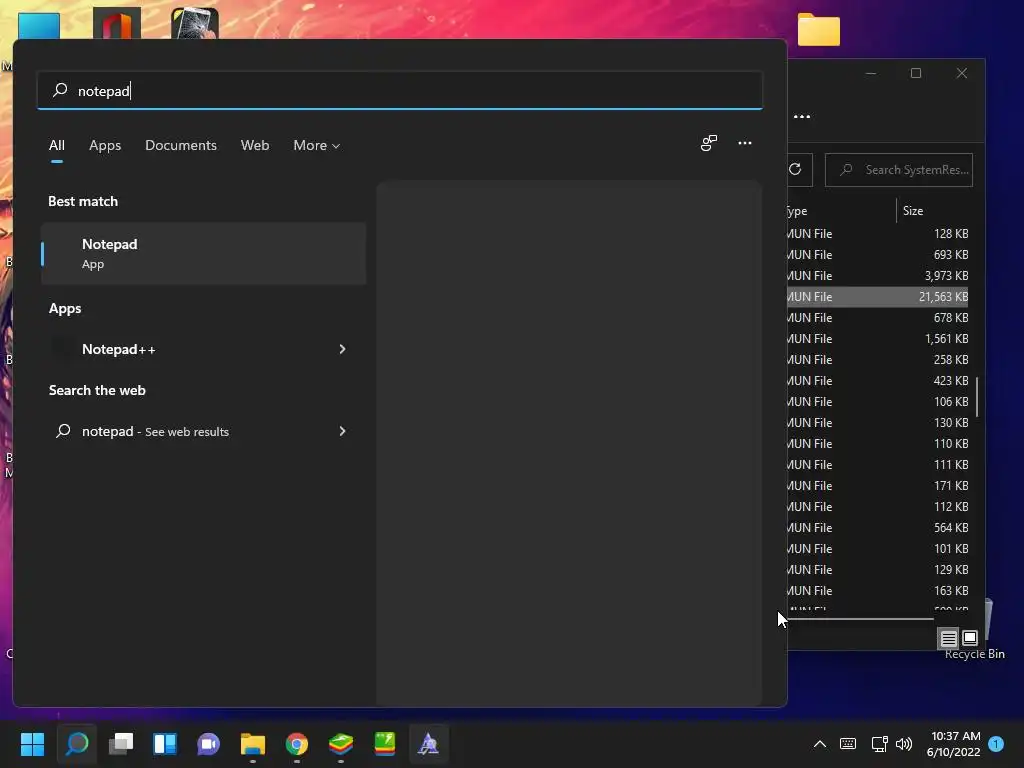Switch Explorer to details view icon
Image resolution: width=1024 pixels, height=768 pixels.
(x=948, y=637)
